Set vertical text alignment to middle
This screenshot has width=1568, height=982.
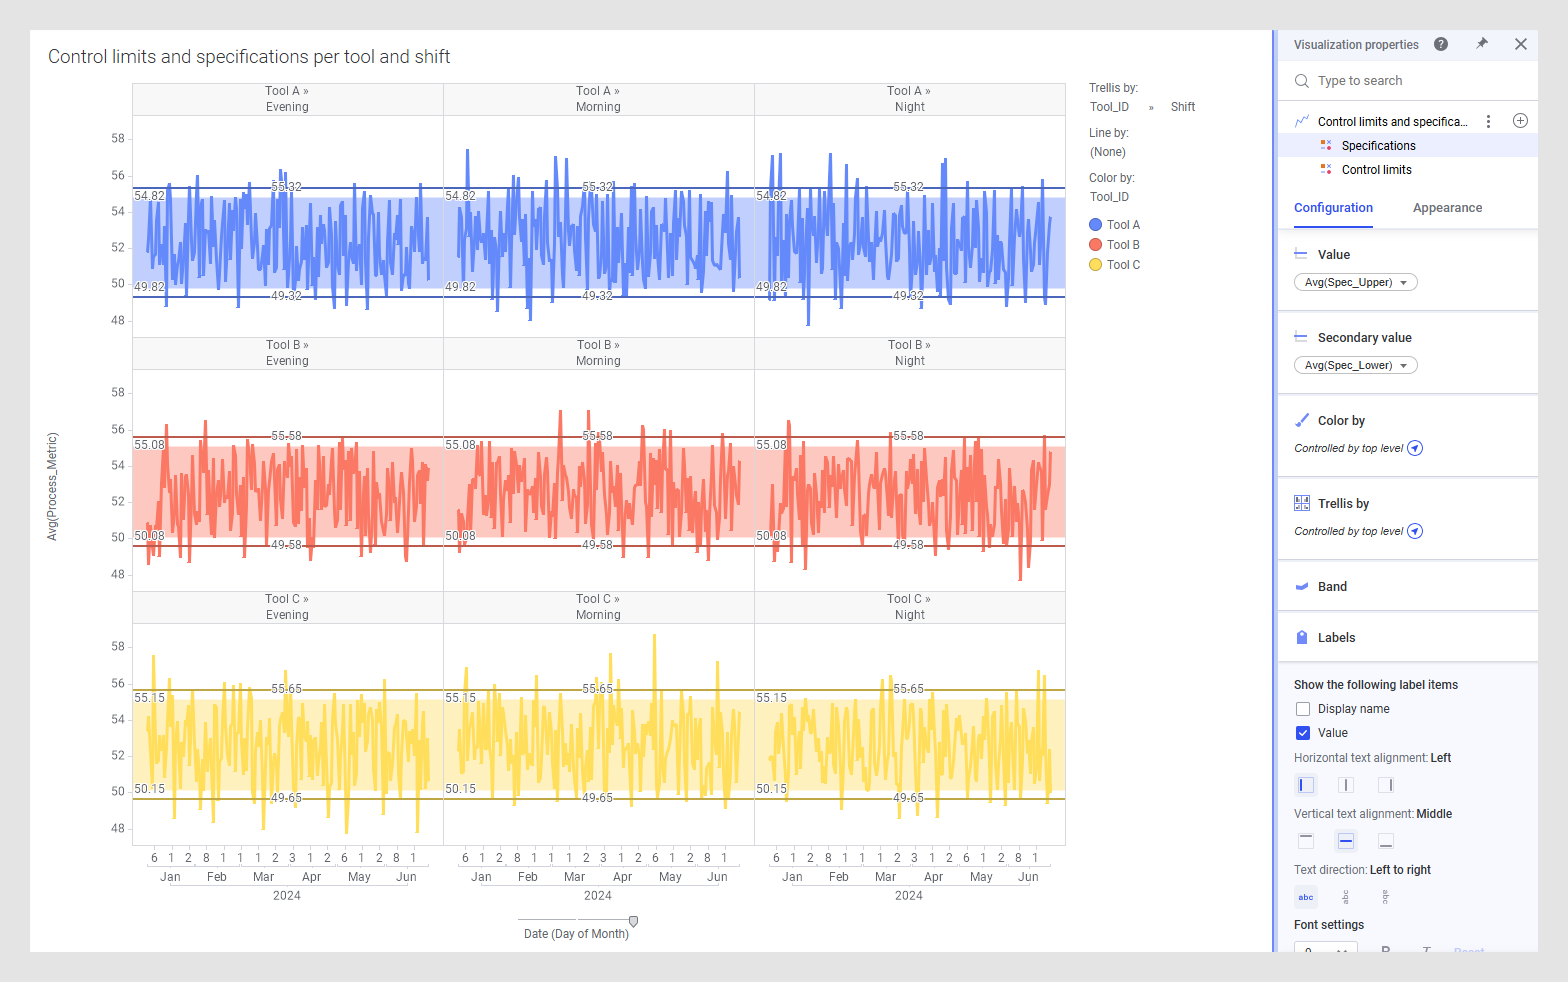tap(1346, 841)
